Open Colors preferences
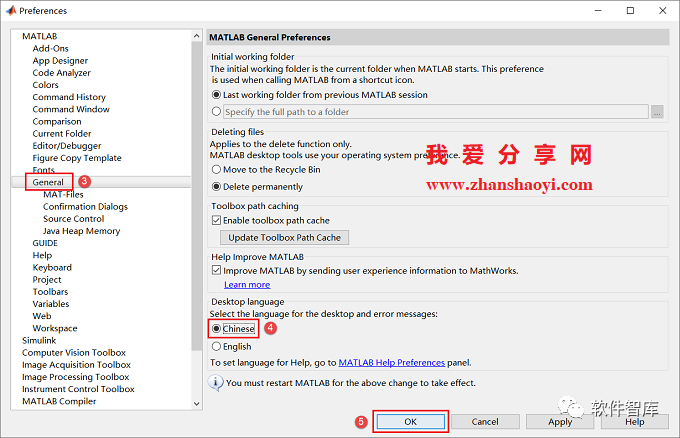 point(45,85)
